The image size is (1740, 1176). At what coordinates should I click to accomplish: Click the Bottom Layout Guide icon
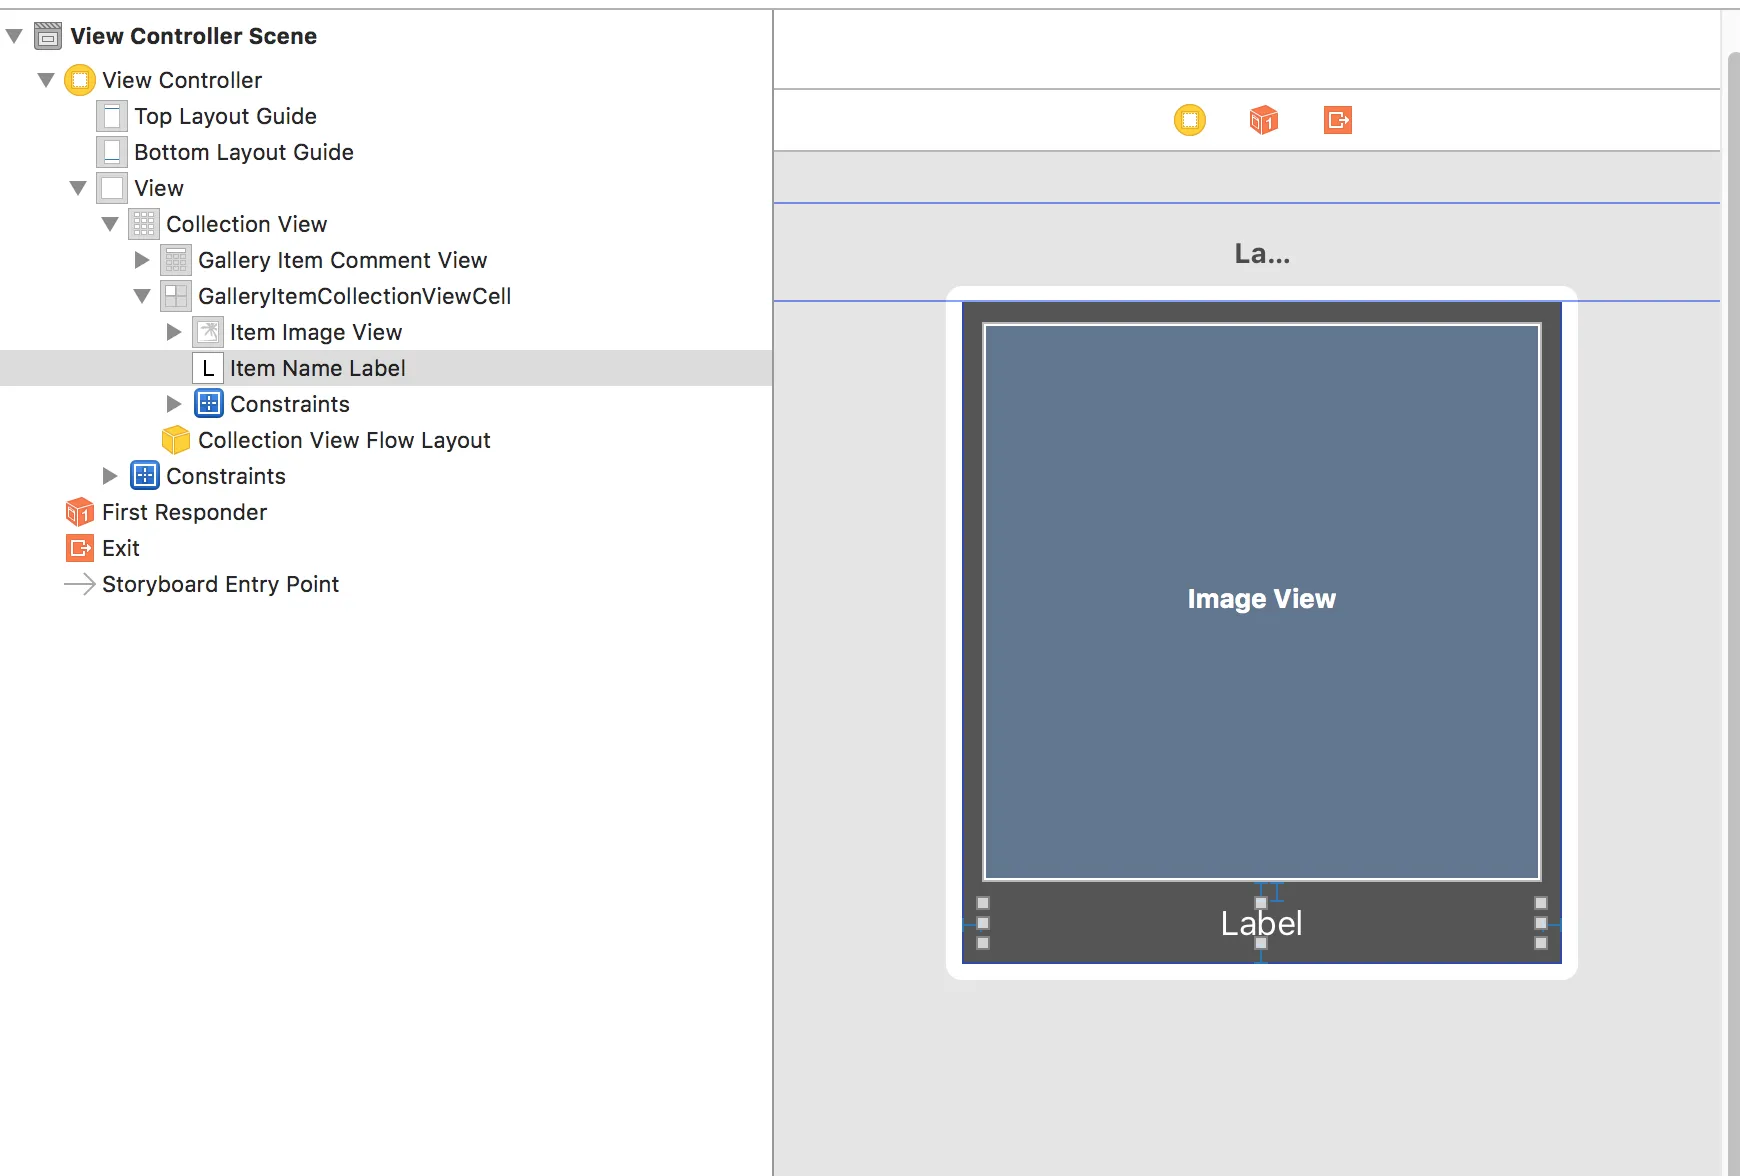(112, 152)
